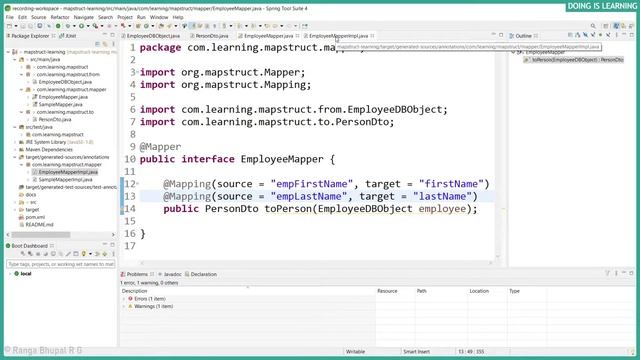Expand the com.learning.mapstruct package under src/main/java

[x=21, y=67]
